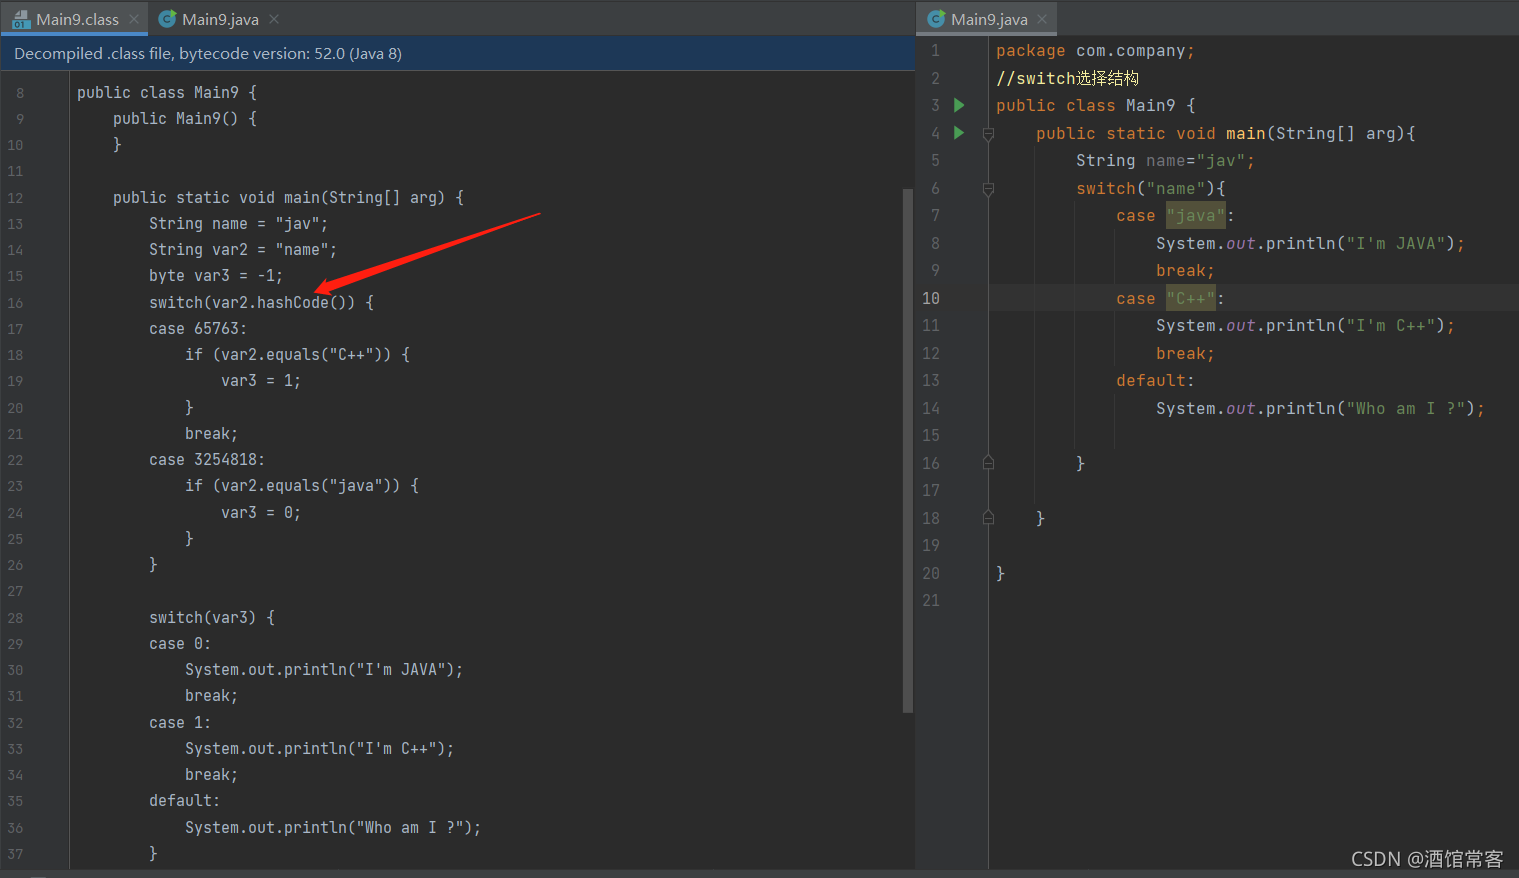Switch to the Main9.class tab
Viewport: 1519px width, 878px height.
point(75,19)
